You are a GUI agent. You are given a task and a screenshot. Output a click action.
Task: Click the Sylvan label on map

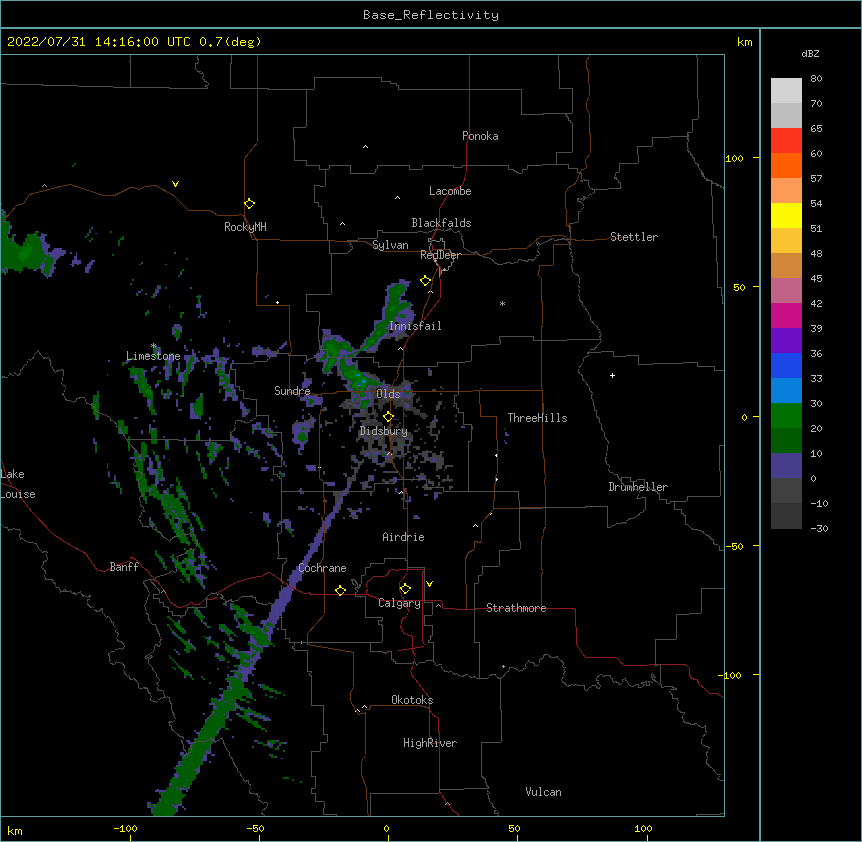pyautogui.click(x=390, y=245)
